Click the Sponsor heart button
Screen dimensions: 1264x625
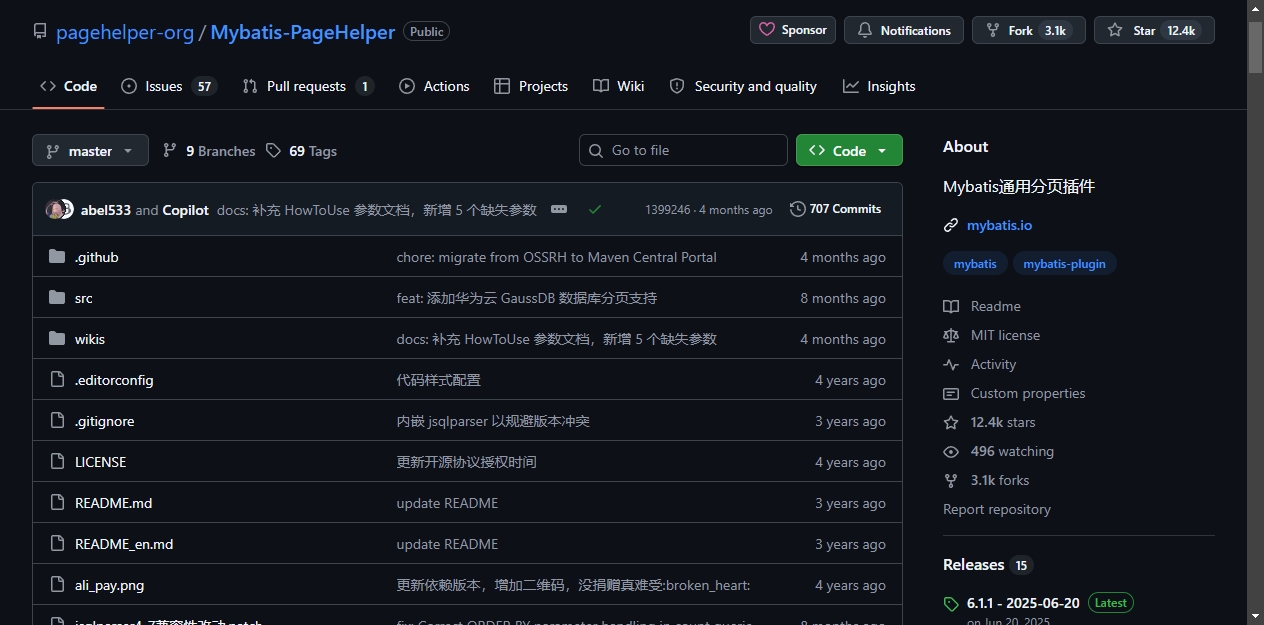tap(793, 30)
